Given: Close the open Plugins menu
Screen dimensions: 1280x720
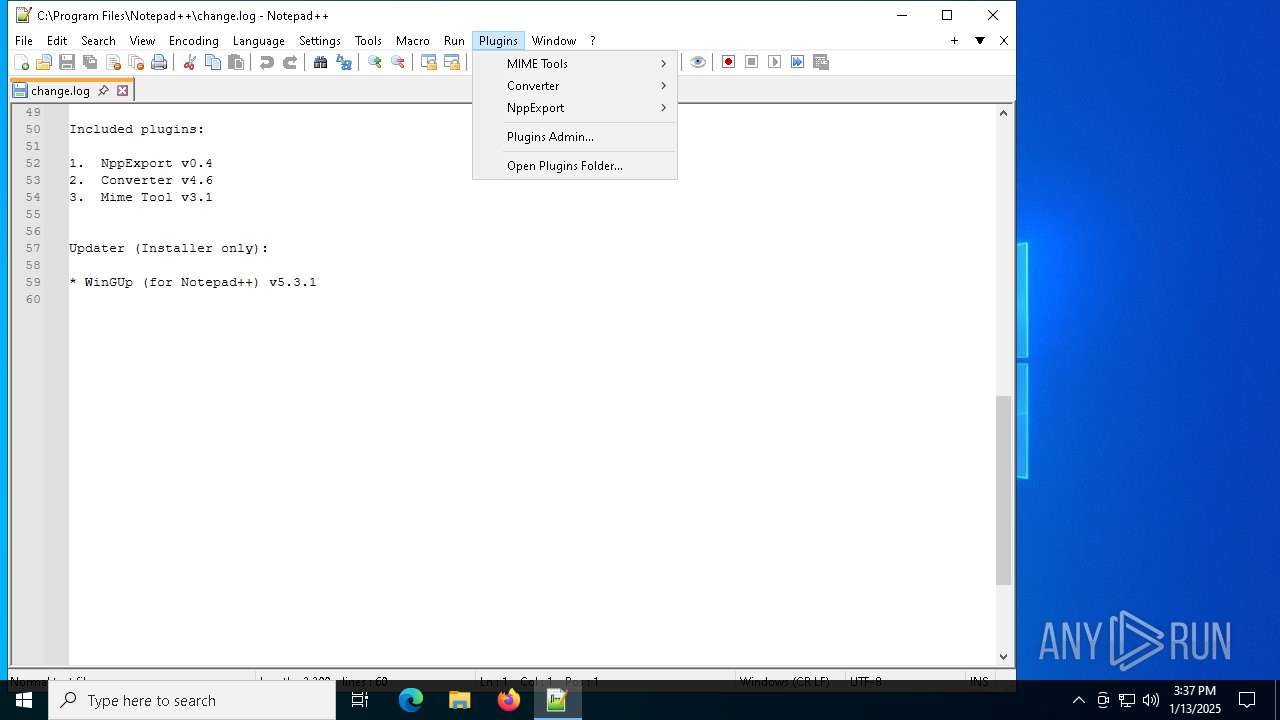Looking at the screenshot, I should click(498, 41).
